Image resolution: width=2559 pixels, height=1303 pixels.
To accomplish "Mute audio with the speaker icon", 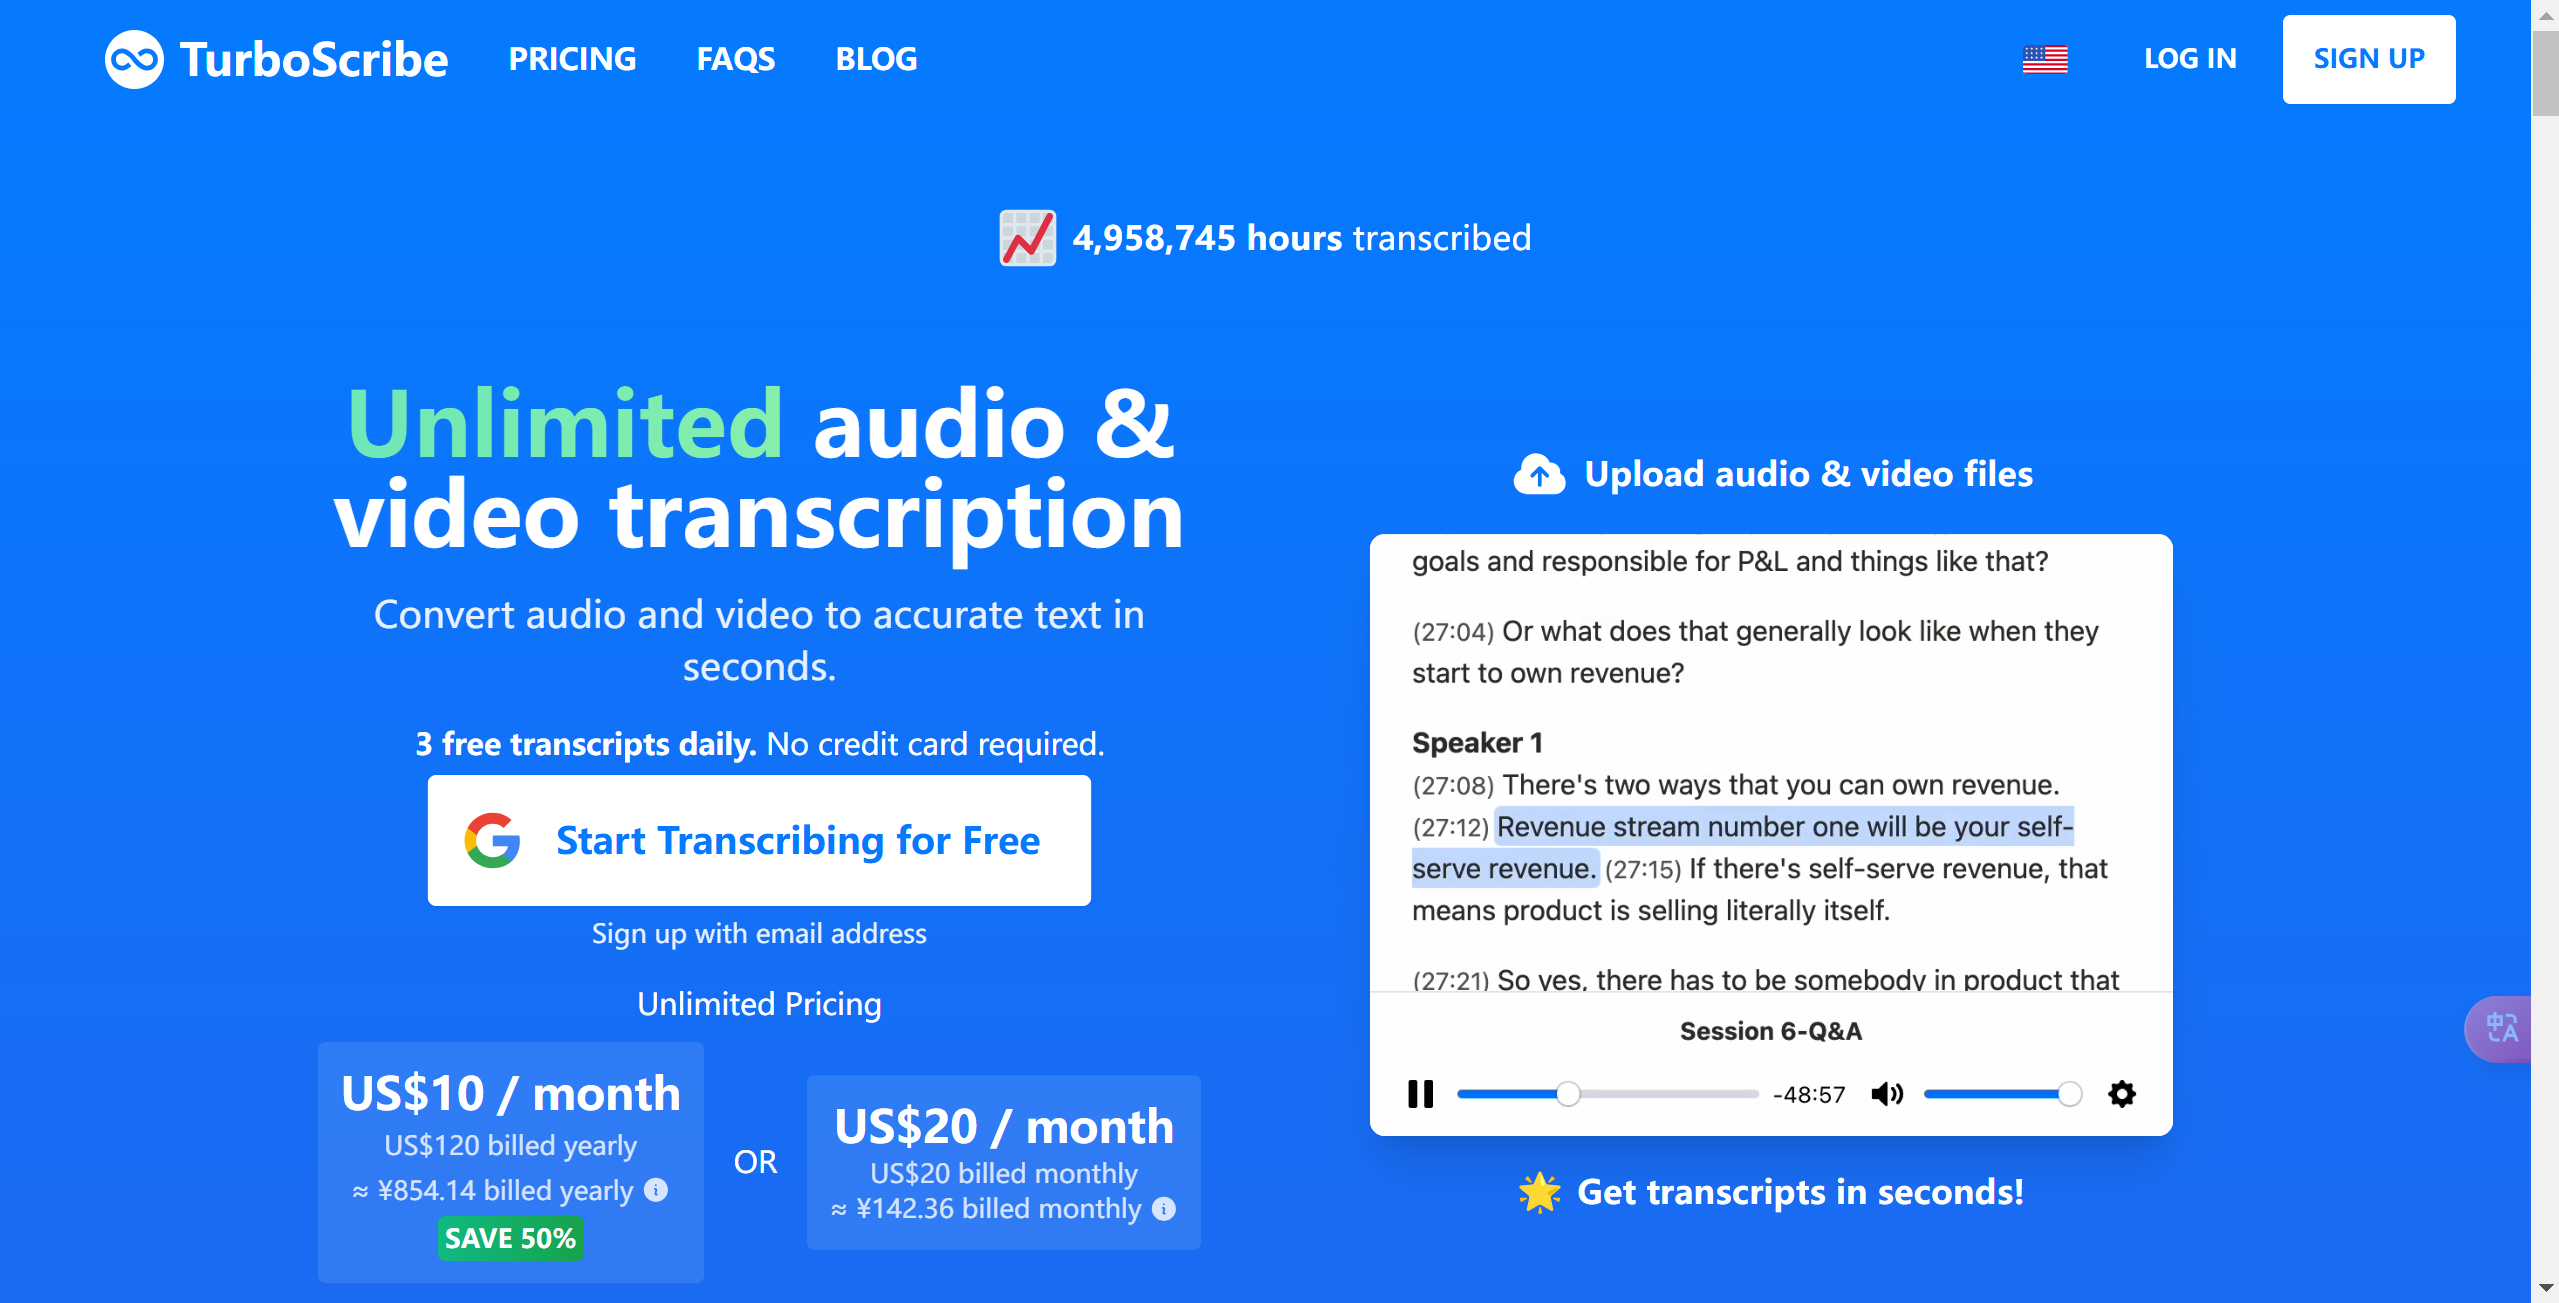I will click(x=1887, y=1094).
